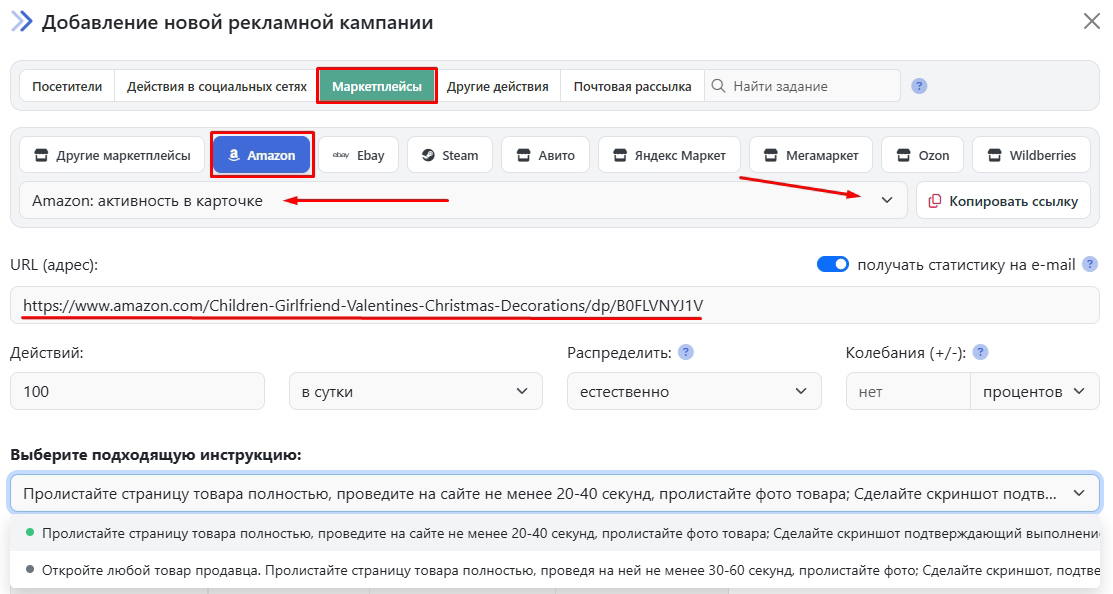
Task: Click the help icon beside the search field
Action: point(919,86)
